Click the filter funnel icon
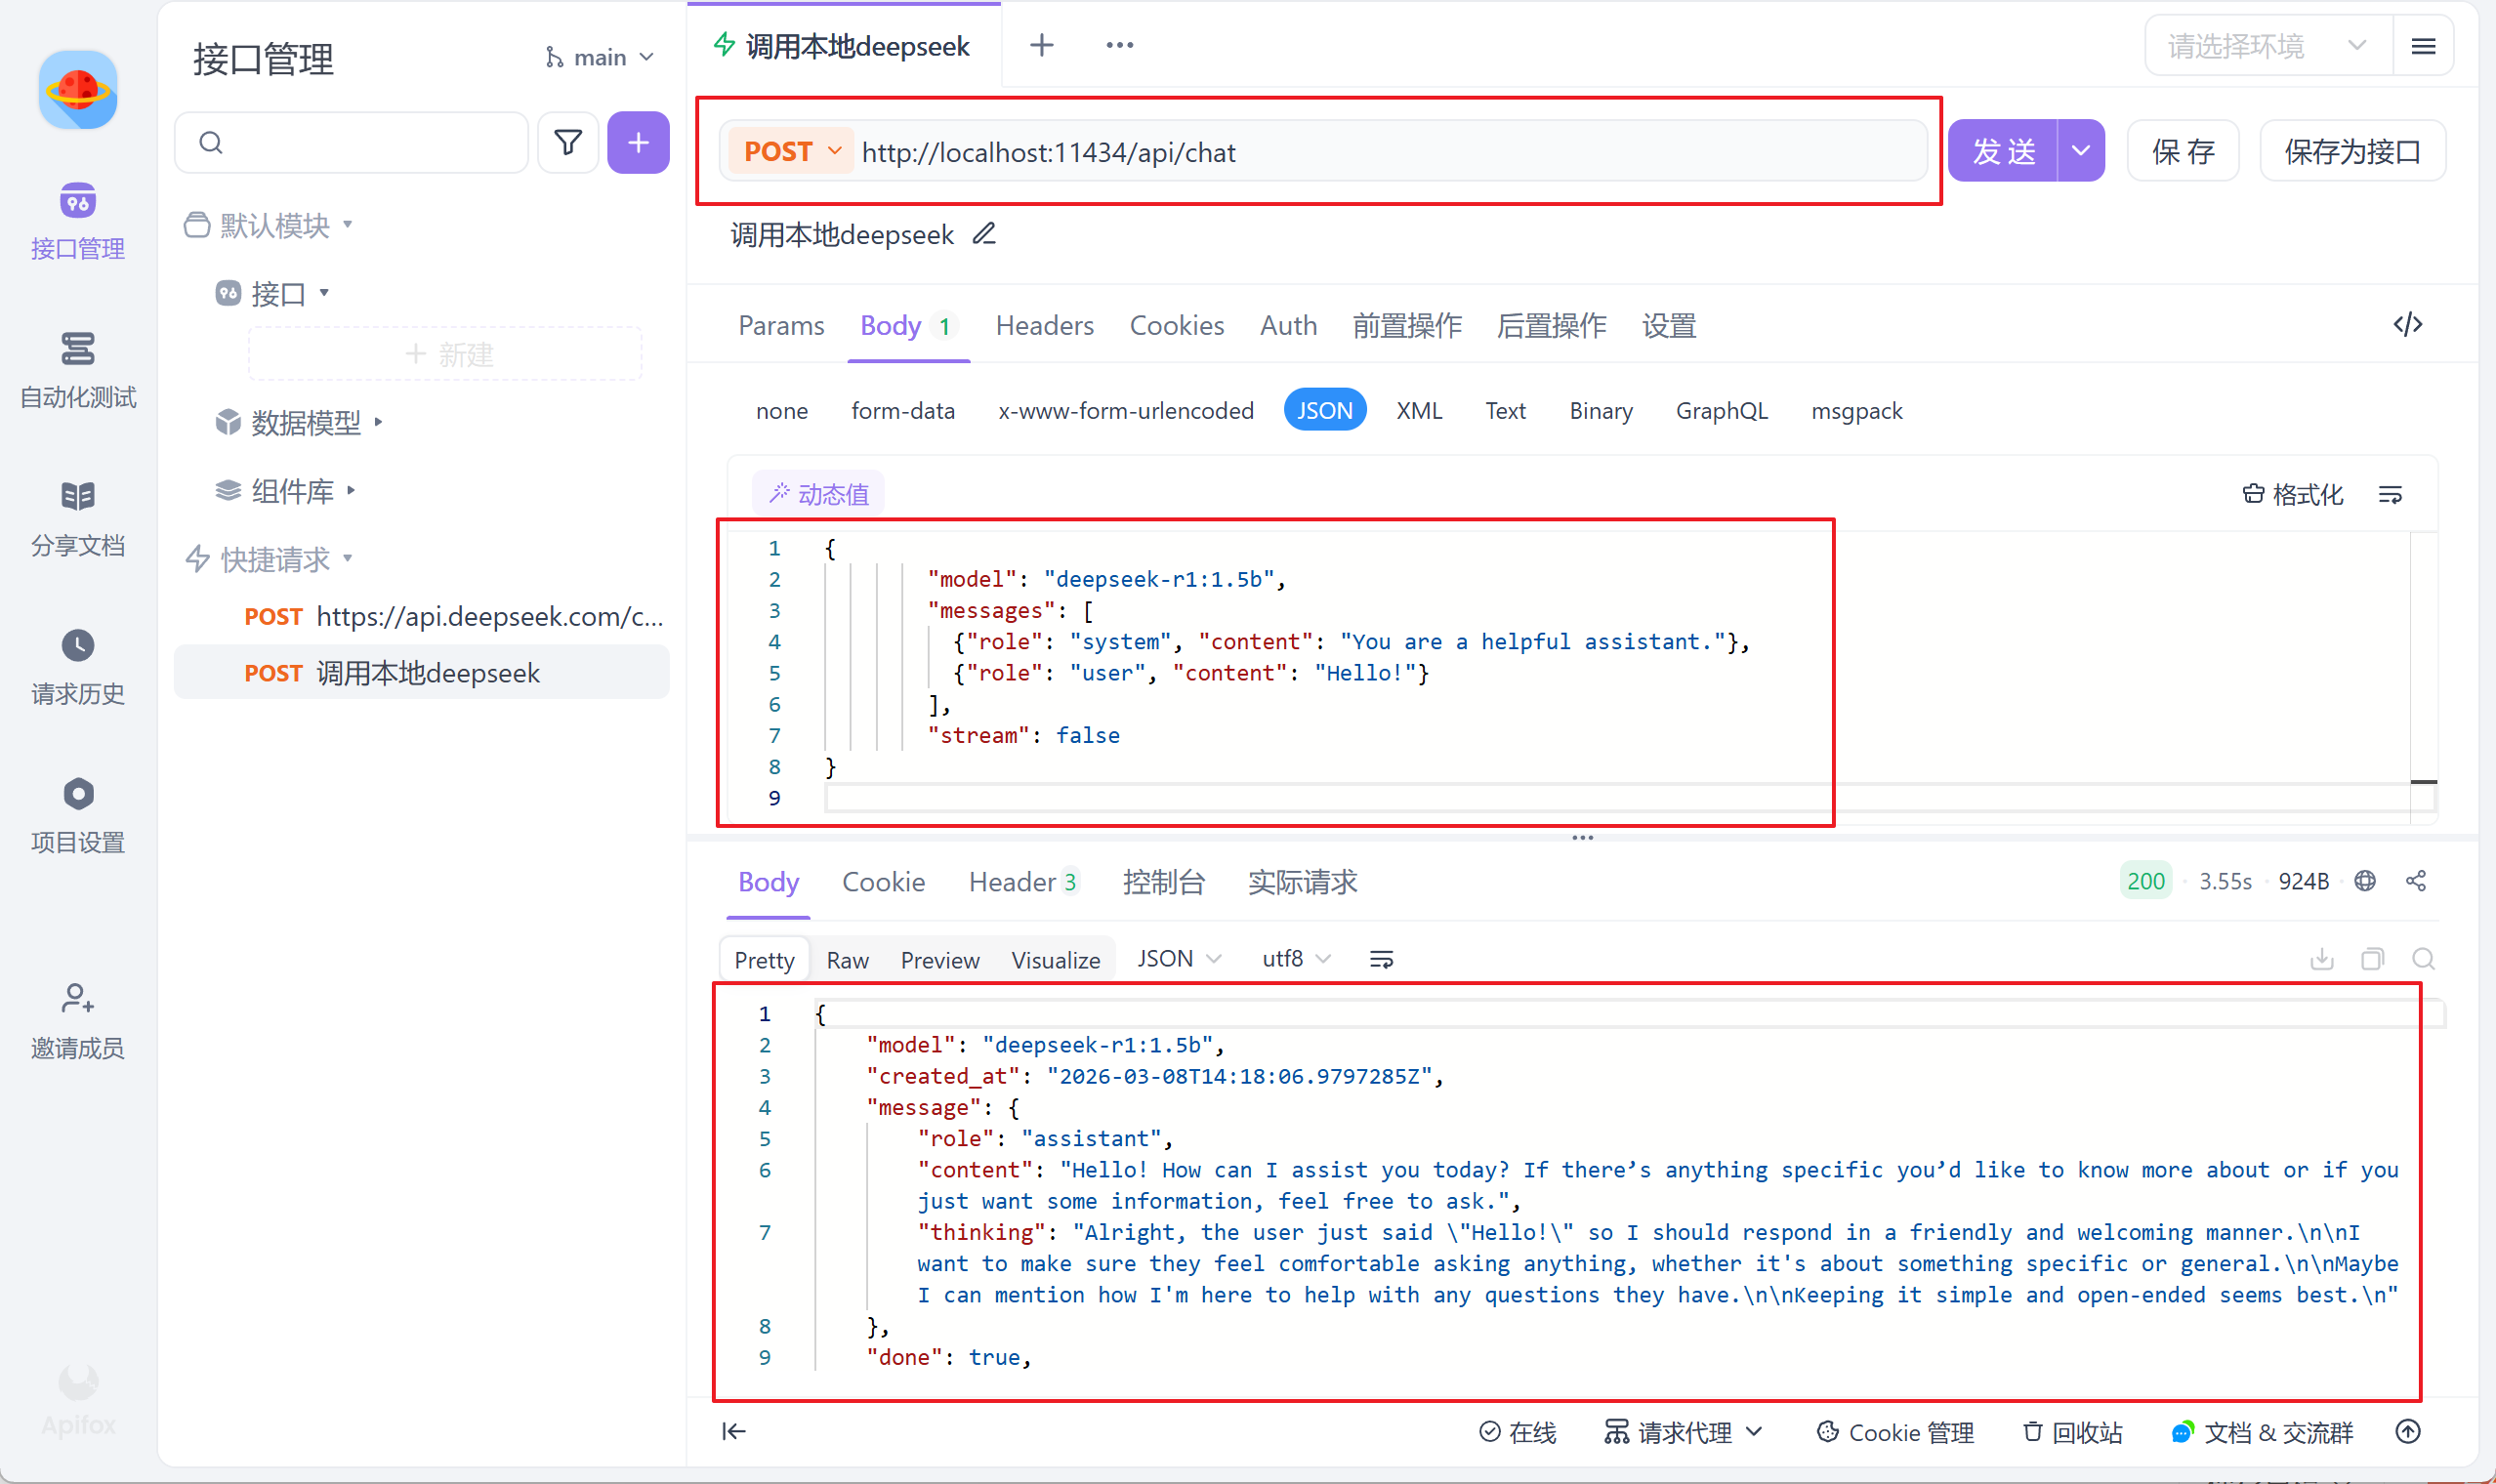Screen dimensions: 2496x1484 click(568, 143)
